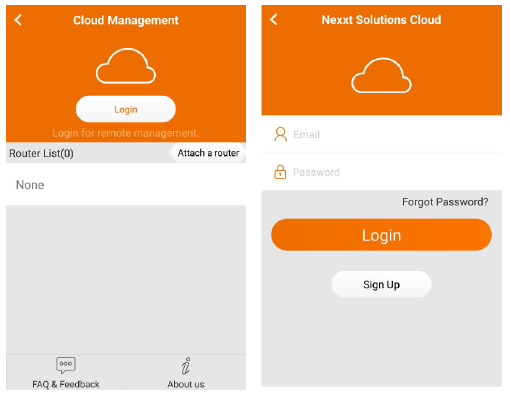The height and width of the screenshot is (401, 510).
Task: Go back from Cloud Management screen
Action: tap(18, 20)
